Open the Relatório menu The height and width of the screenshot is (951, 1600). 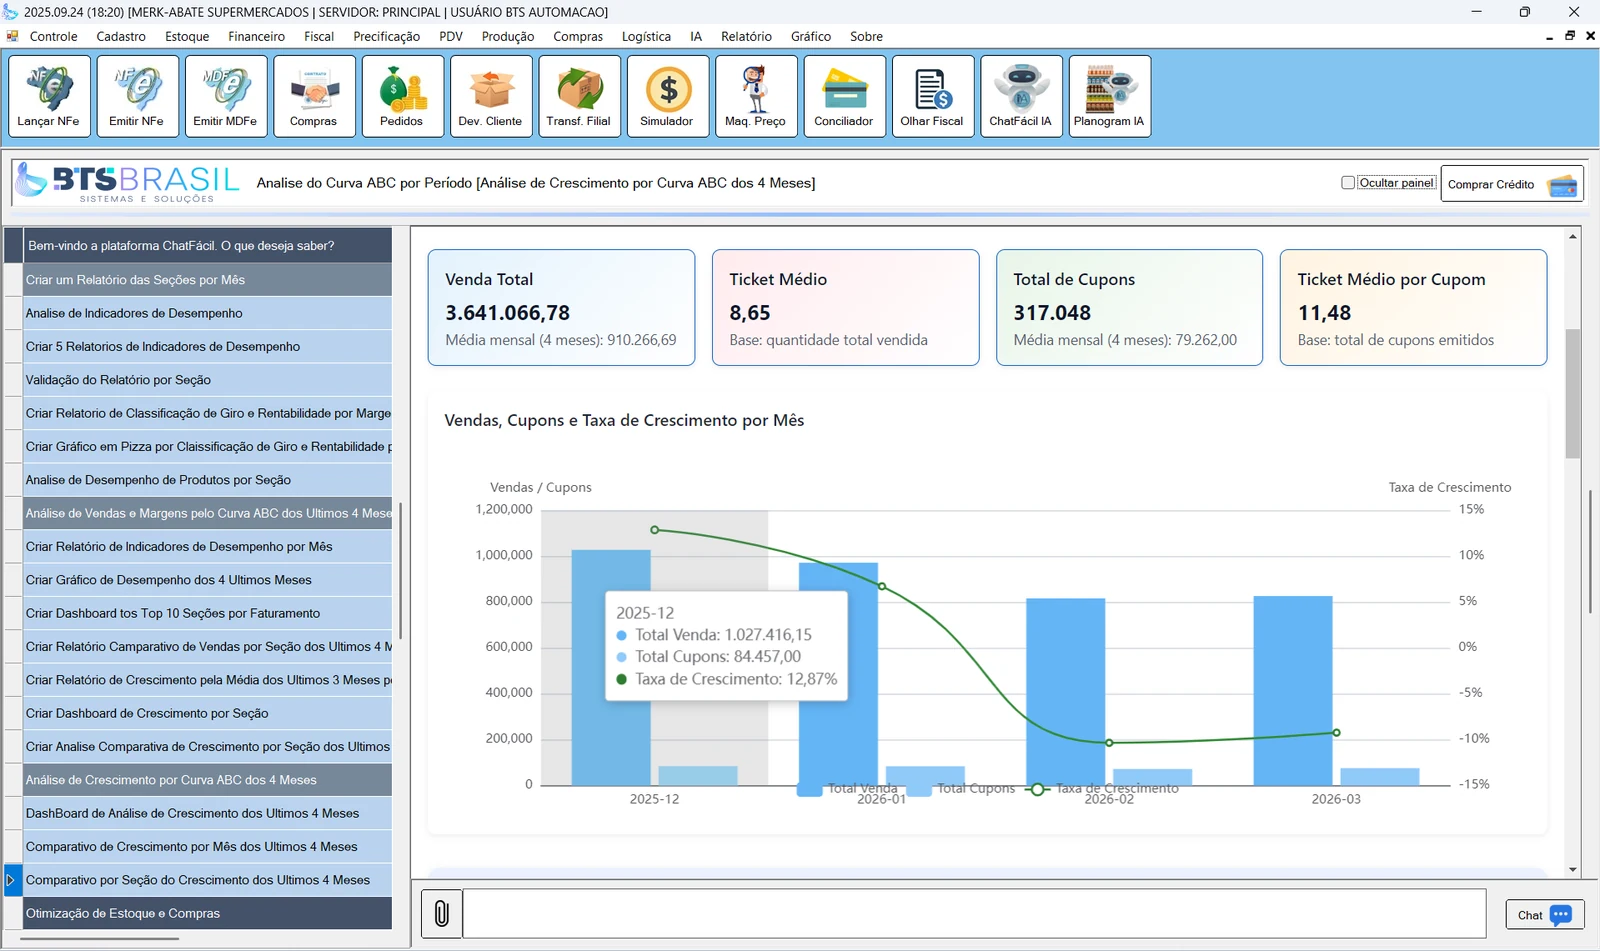(746, 36)
